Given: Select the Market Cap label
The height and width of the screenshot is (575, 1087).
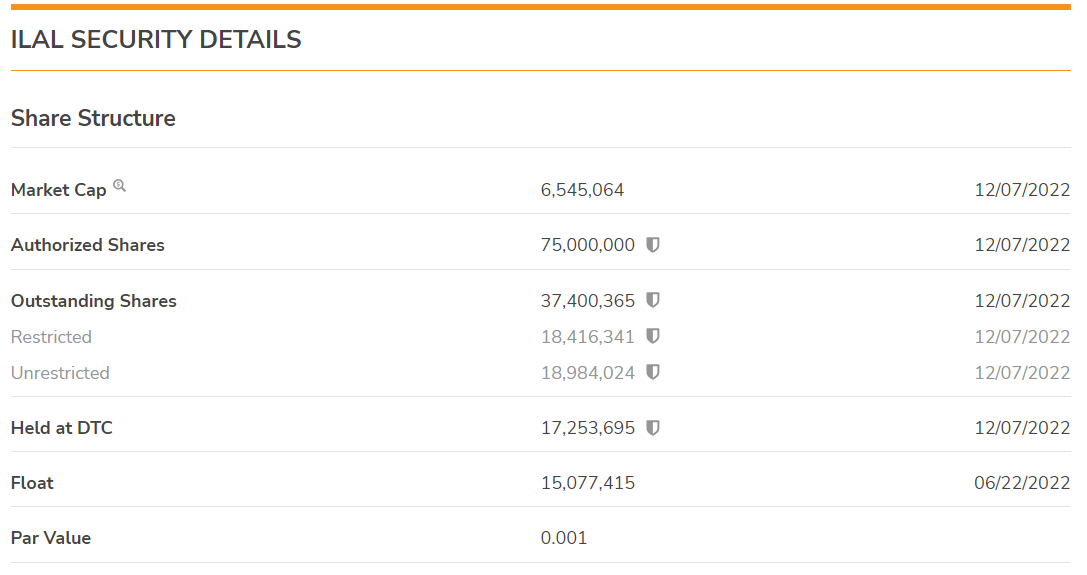Looking at the screenshot, I should (x=59, y=190).
